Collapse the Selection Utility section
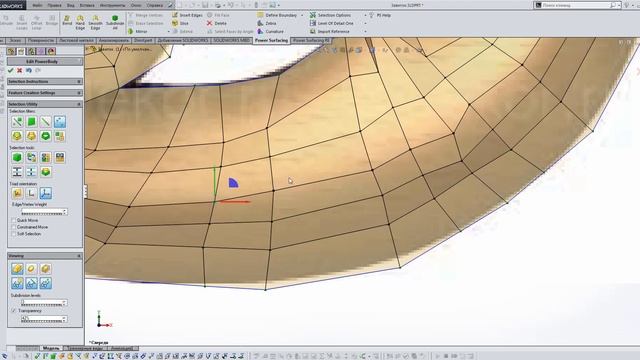This screenshot has width=640, height=360. click(79, 104)
